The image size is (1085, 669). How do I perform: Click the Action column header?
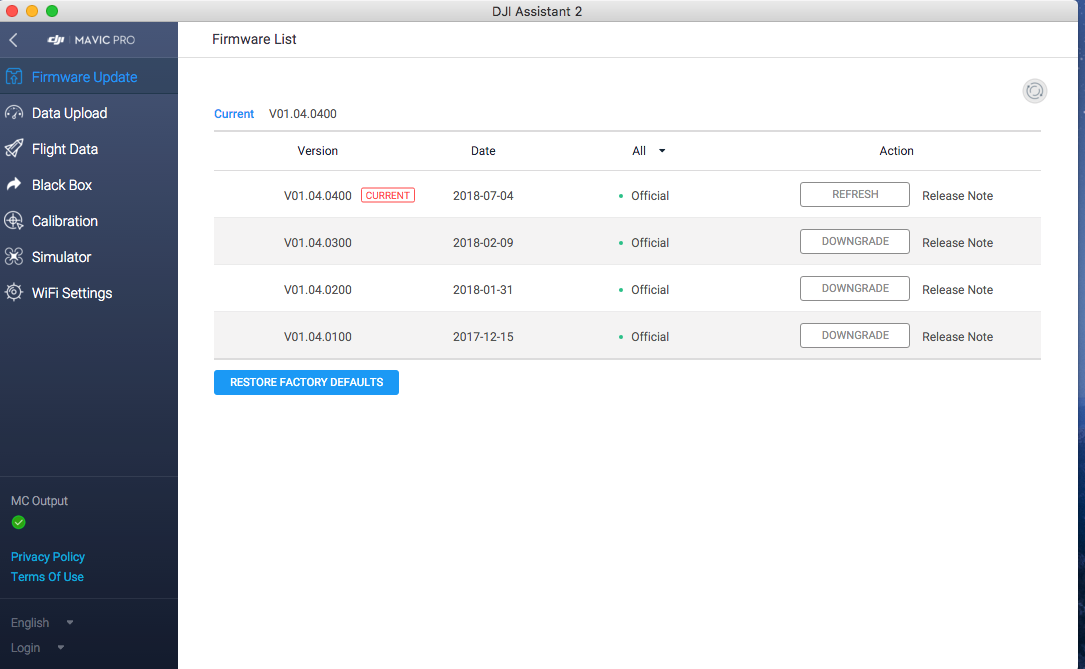(896, 151)
